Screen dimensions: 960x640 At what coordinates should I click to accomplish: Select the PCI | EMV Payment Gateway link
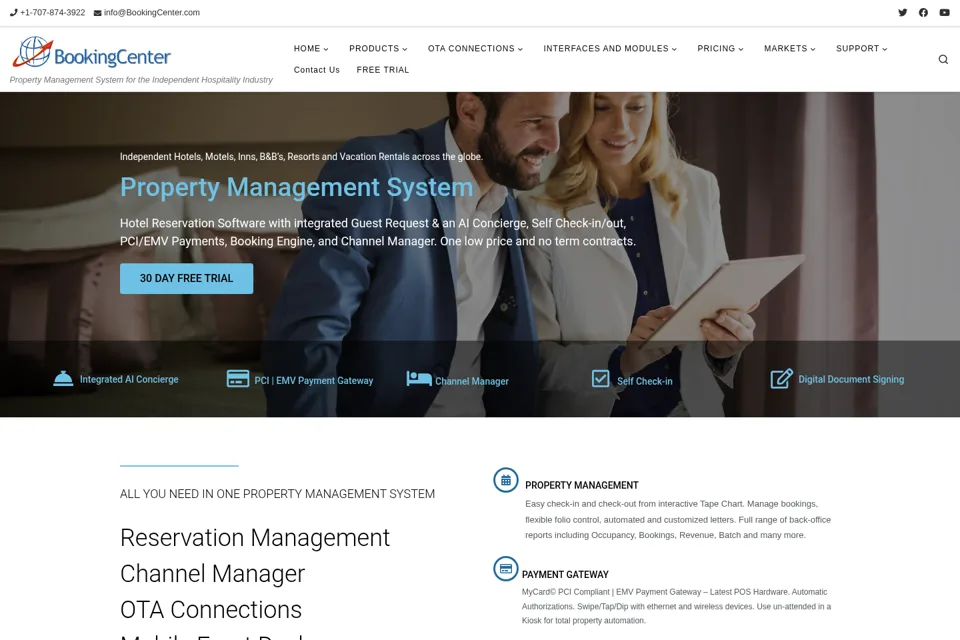tap(313, 381)
